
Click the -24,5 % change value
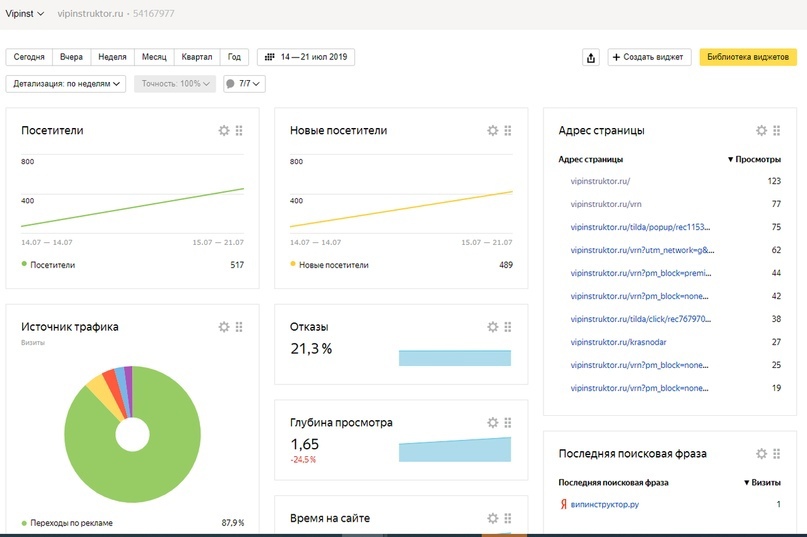click(303, 459)
